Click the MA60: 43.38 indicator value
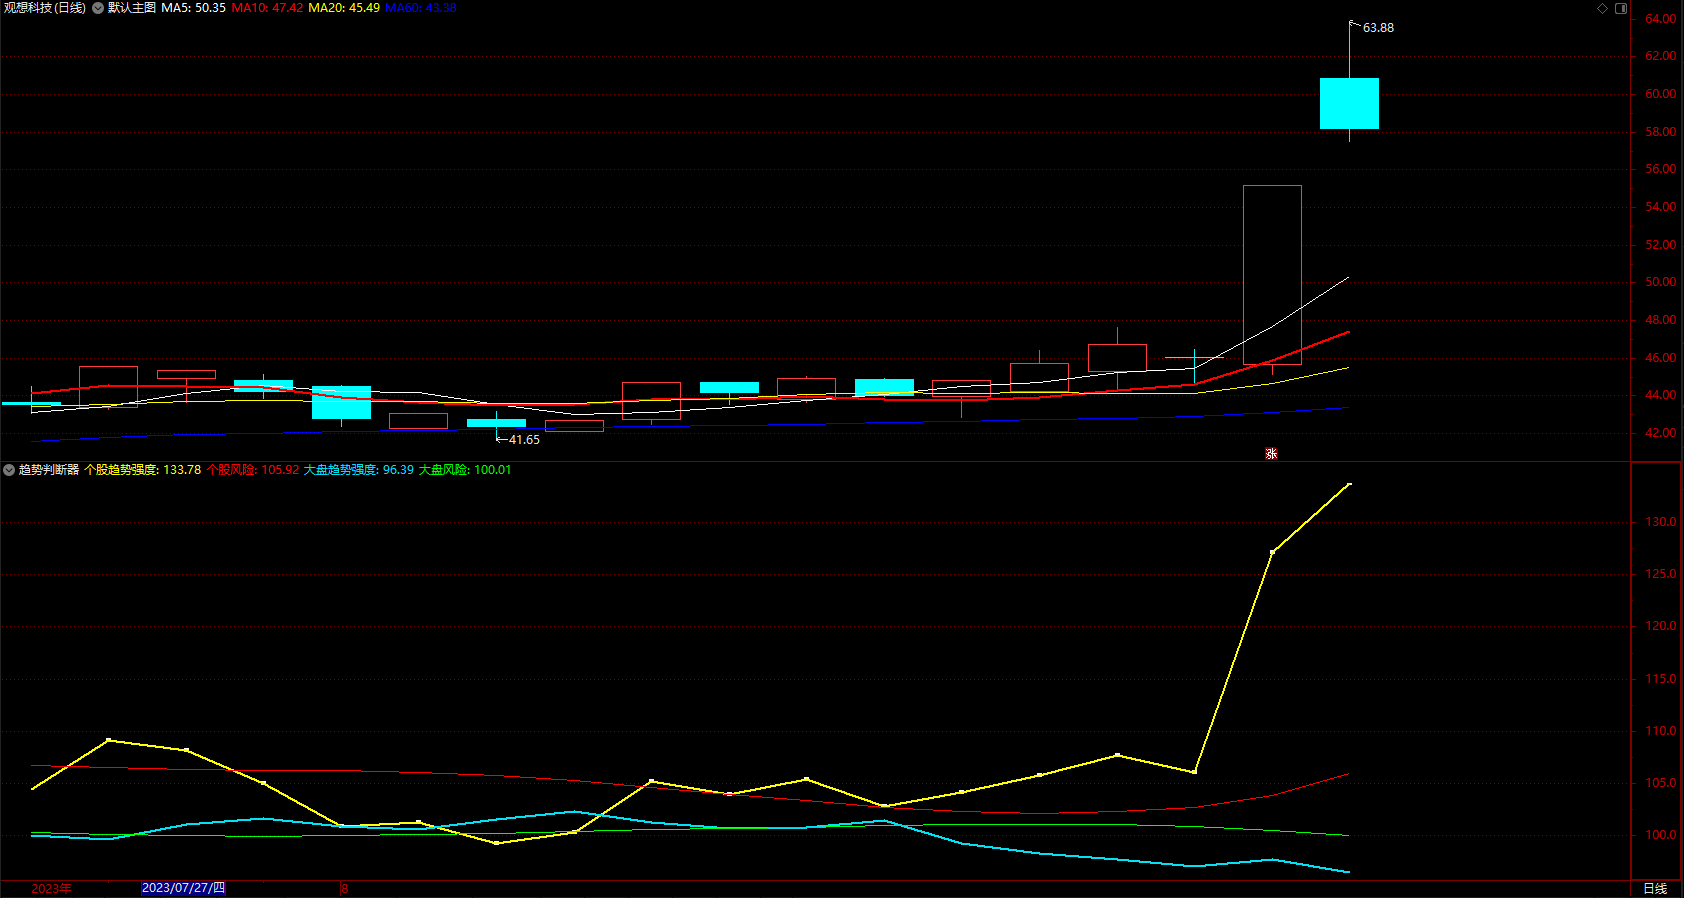Screen dimensions: 1684x898 click(x=420, y=8)
